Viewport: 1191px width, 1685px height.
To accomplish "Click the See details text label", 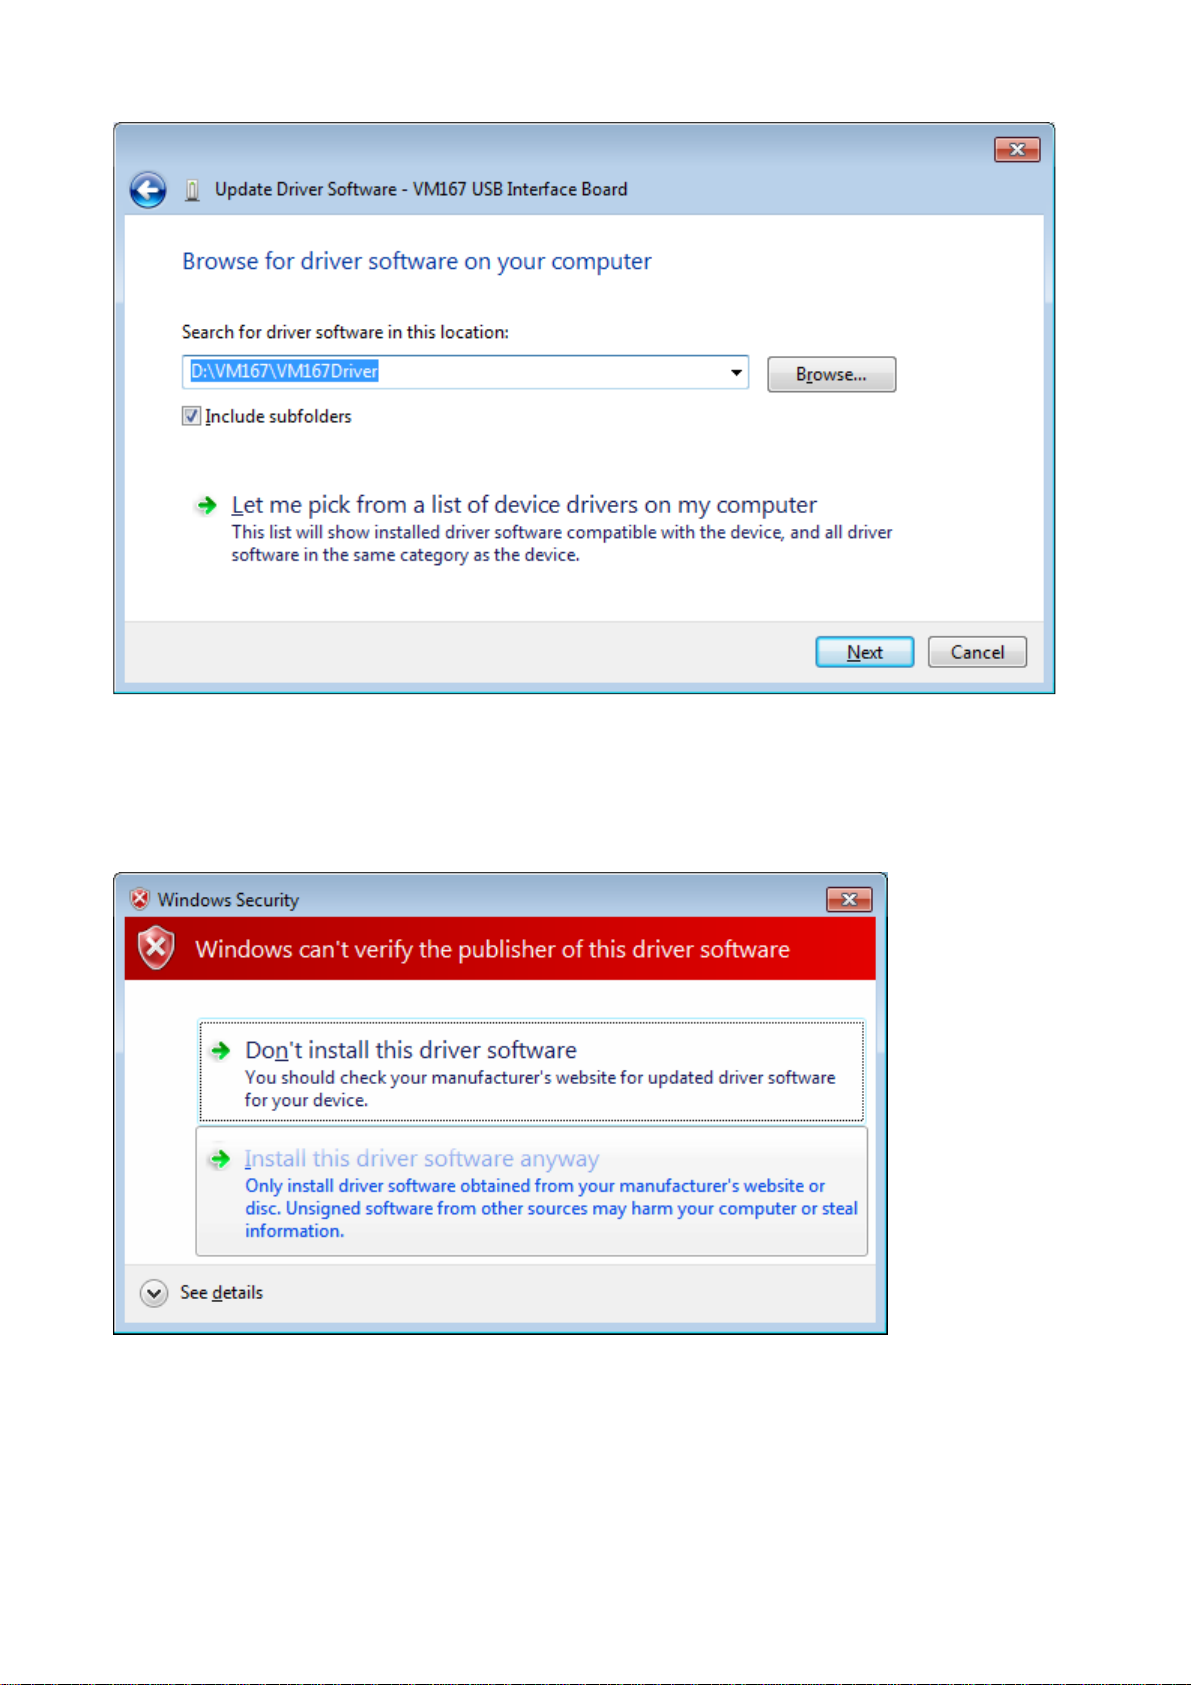I will point(221,1293).
